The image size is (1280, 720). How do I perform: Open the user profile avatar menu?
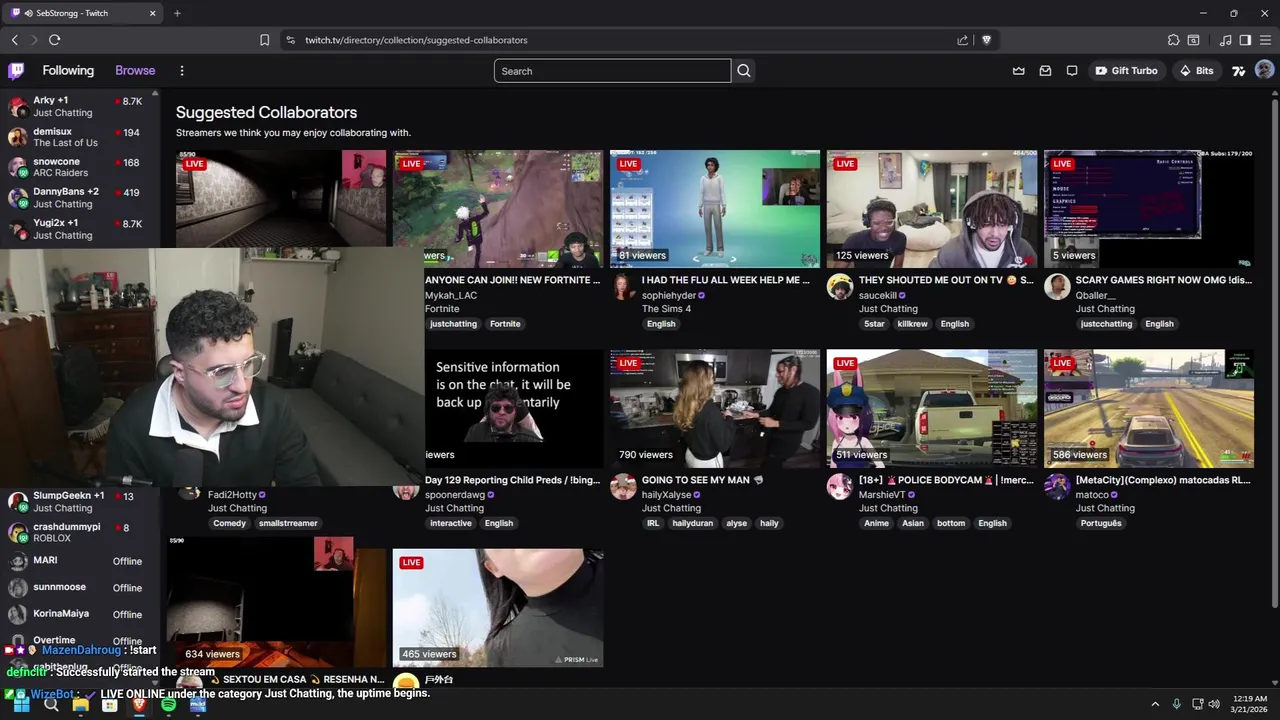pyautogui.click(x=1264, y=70)
